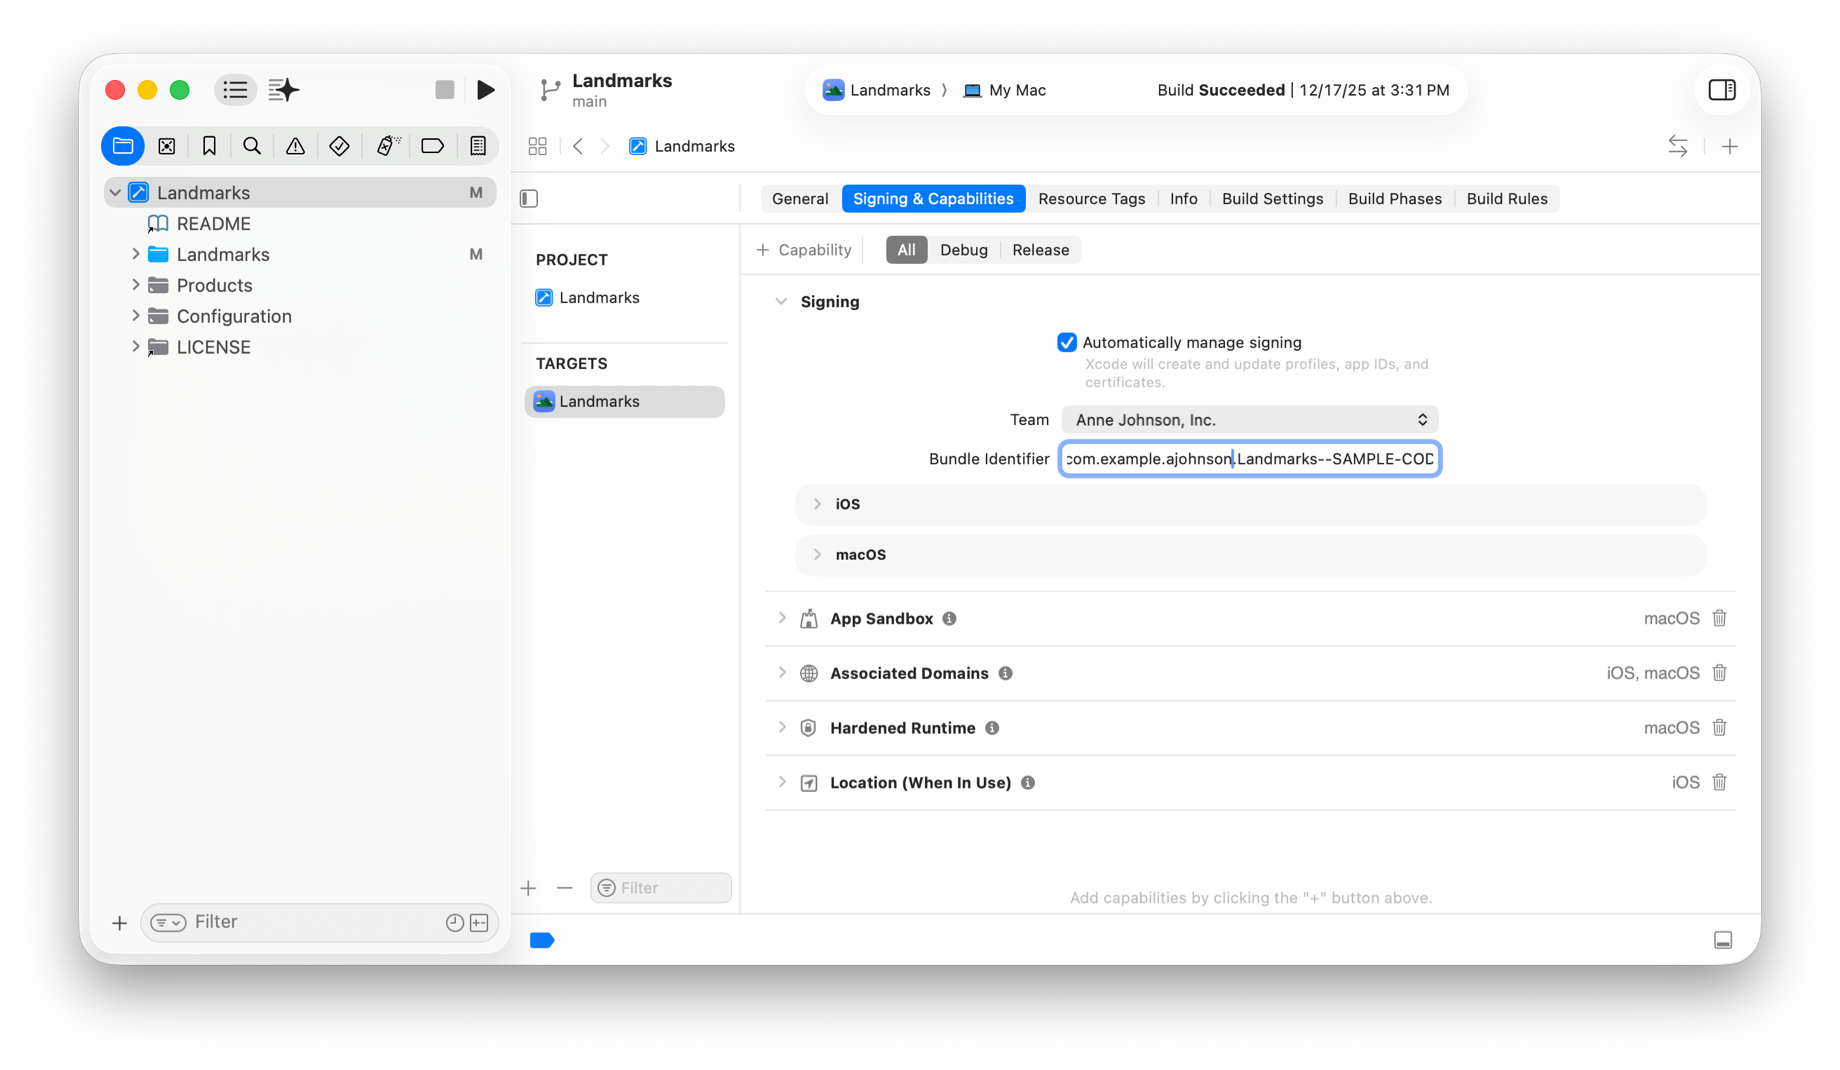The width and height of the screenshot is (1840, 1070).
Task: Expand the macOS signing section
Action: click(817, 555)
